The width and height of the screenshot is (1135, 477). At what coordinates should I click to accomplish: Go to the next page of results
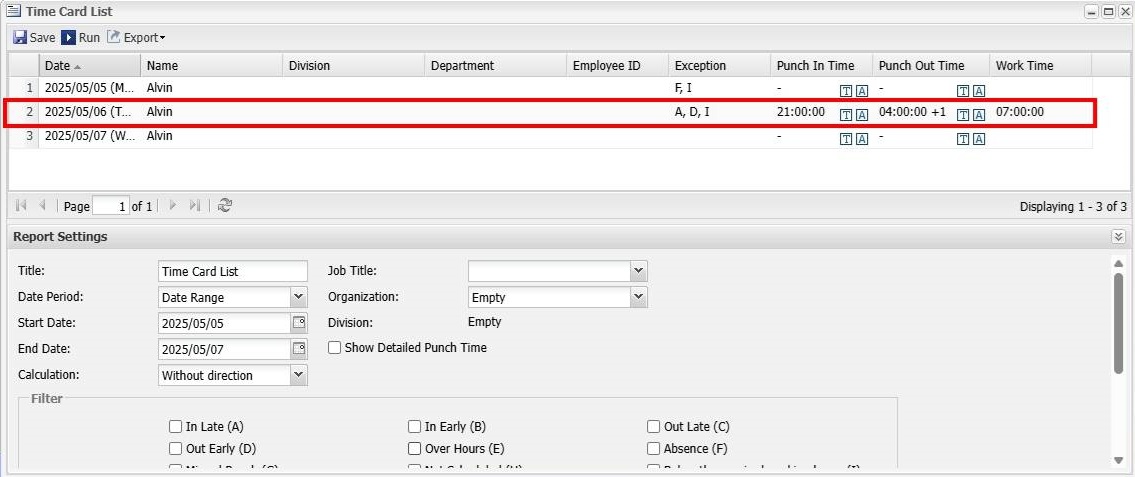172,206
